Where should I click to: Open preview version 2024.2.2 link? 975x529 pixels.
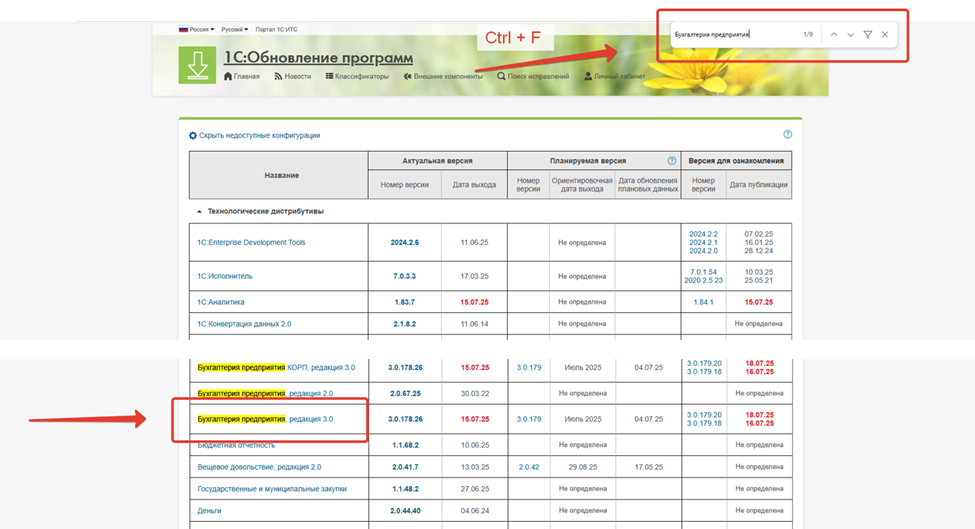point(703,234)
